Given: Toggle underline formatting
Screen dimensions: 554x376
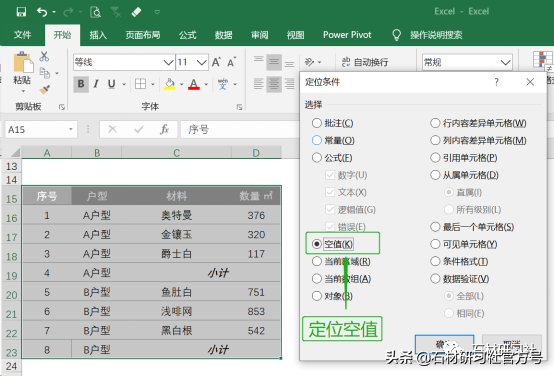Looking at the screenshot, I should 112,84.
